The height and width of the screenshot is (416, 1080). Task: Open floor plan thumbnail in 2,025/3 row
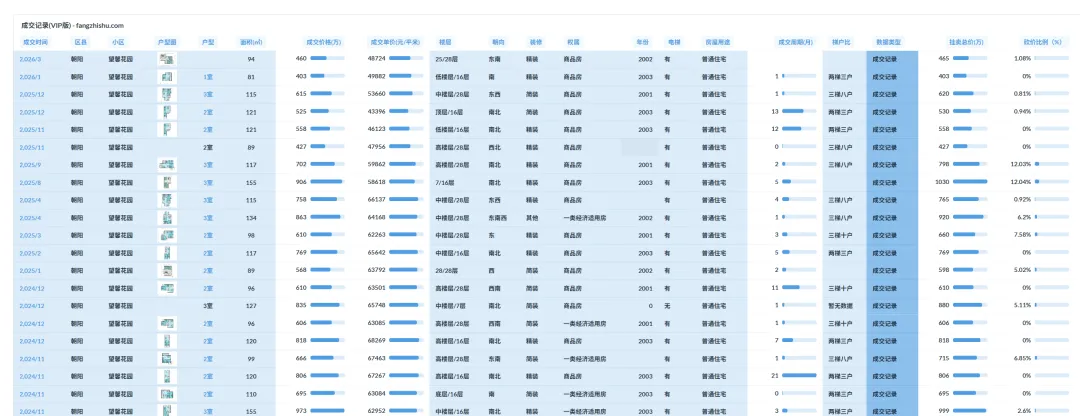point(167,235)
